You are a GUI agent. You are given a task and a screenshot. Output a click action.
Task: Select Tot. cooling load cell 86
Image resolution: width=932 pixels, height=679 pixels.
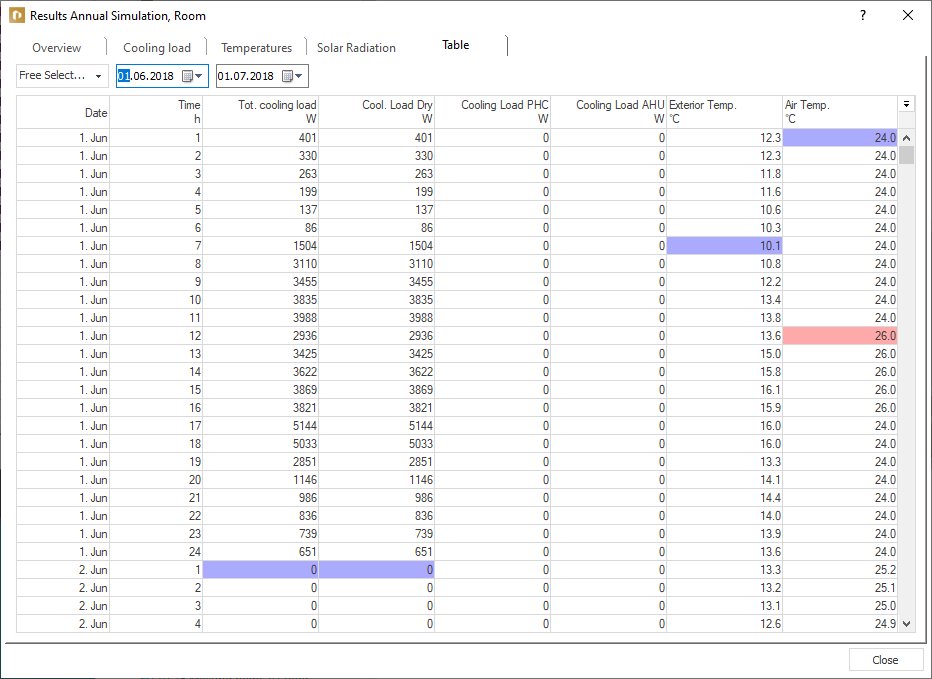260,228
